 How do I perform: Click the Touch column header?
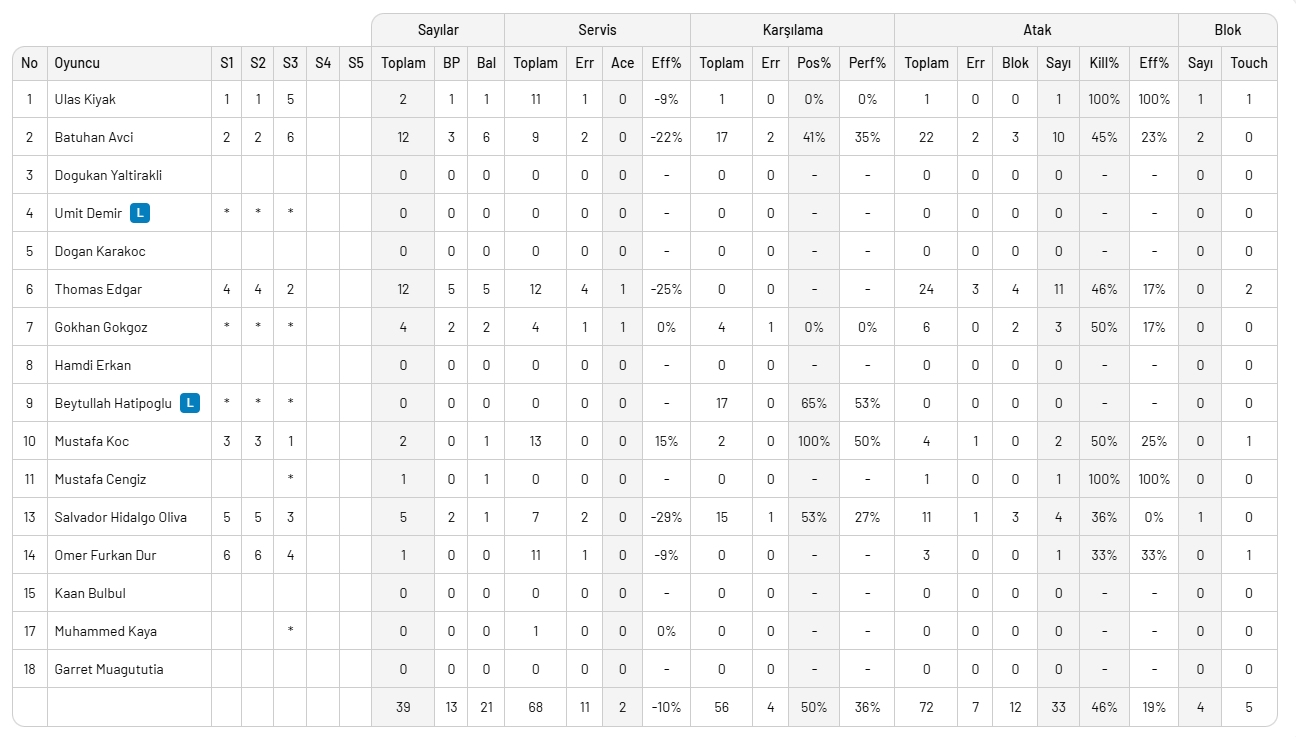click(x=1249, y=63)
